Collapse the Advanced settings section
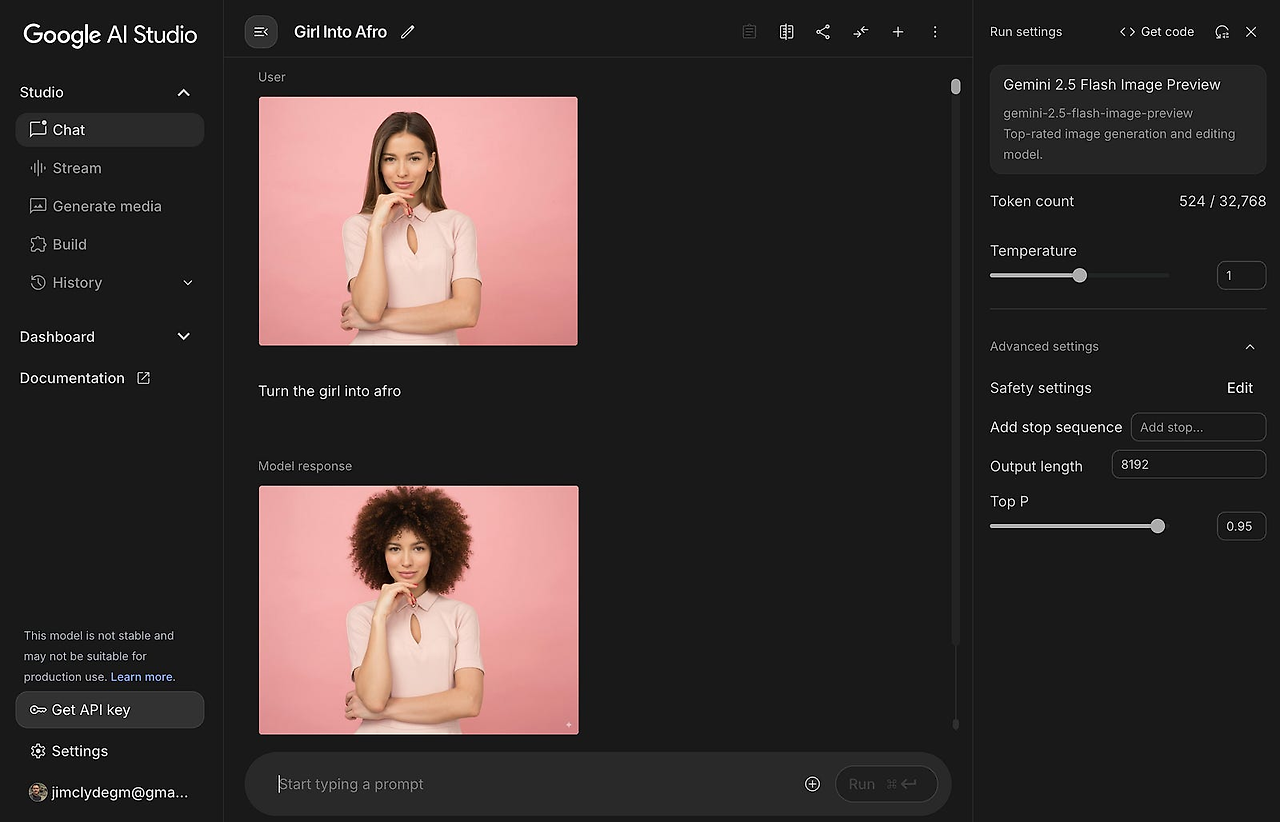Viewport: 1280px width, 822px height. click(x=1249, y=347)
